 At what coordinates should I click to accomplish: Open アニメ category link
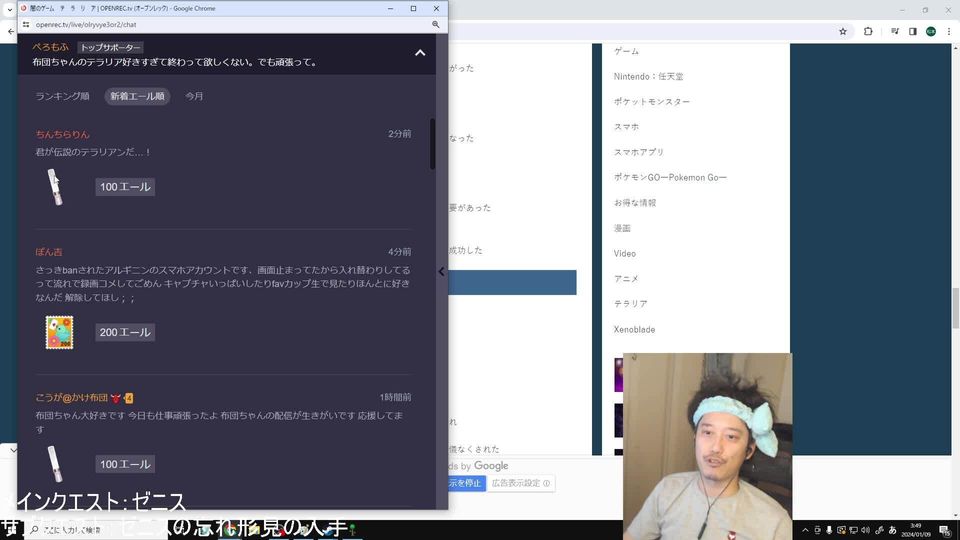click(626, 279)
